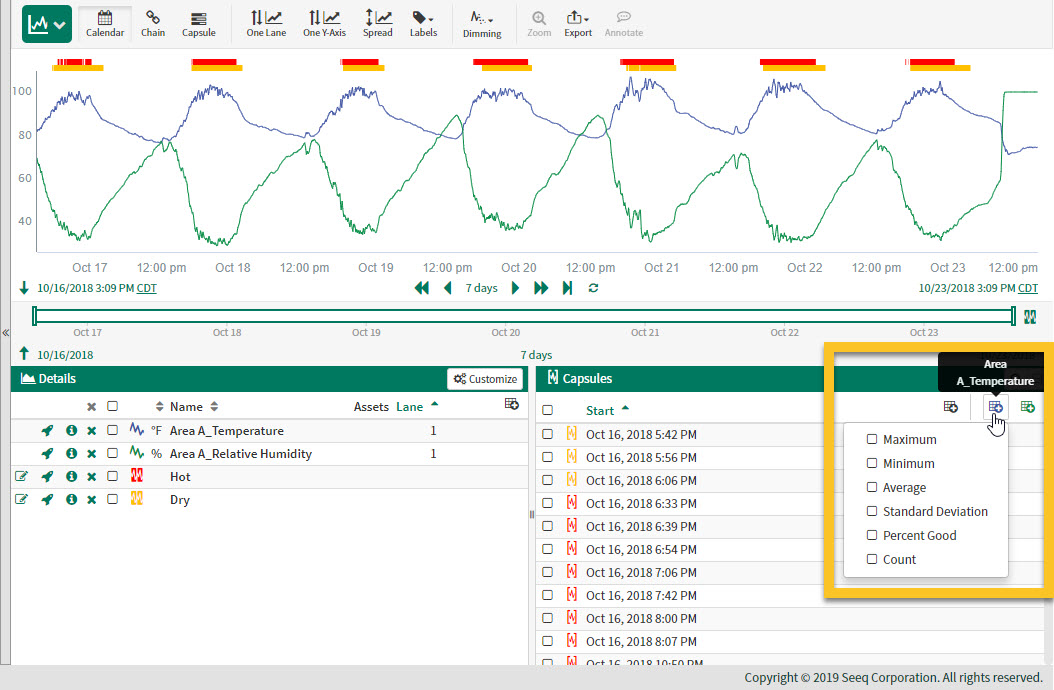Step the display range forward one arrow
Viewport: 1054px width, 690px height.
(516, 288)
